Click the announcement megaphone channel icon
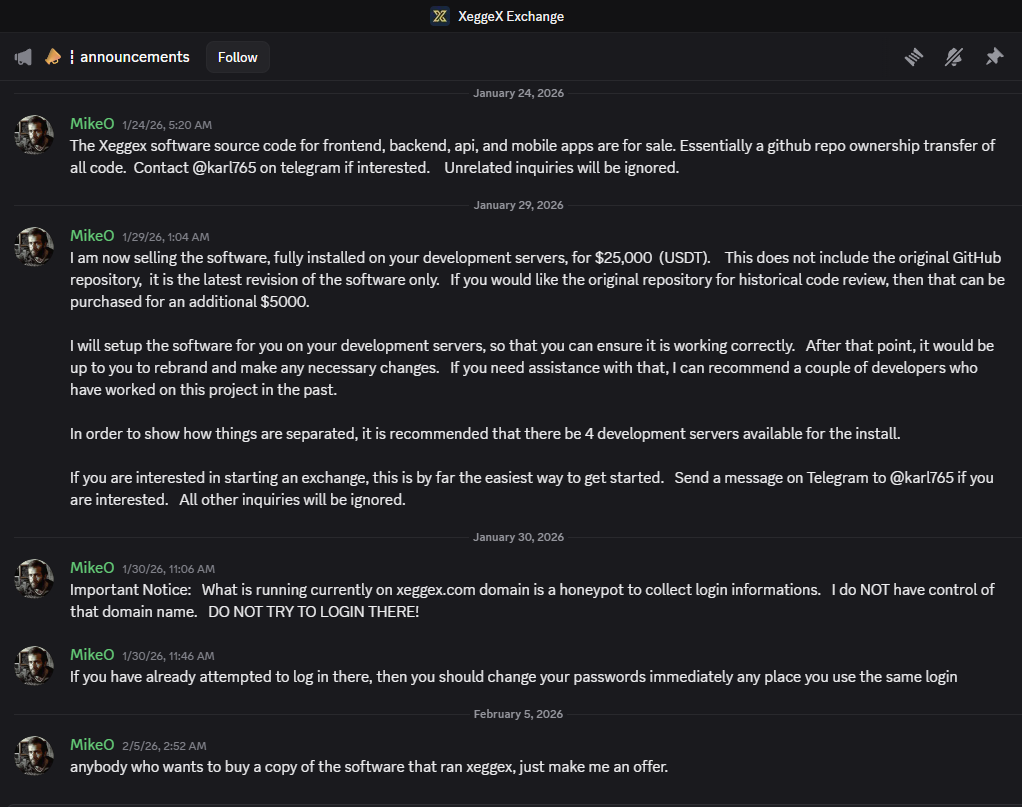The image size is (1022, 807). tap(23, 57)
